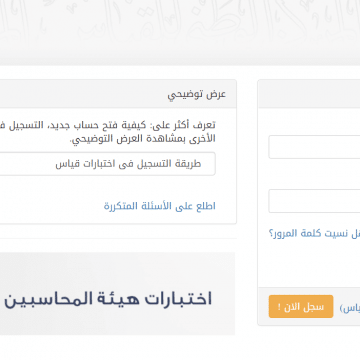Click text line "الأخرى بمشاهدة العرض التوضيحي"
Screen dimensions: 360x360
pos(143,139)
